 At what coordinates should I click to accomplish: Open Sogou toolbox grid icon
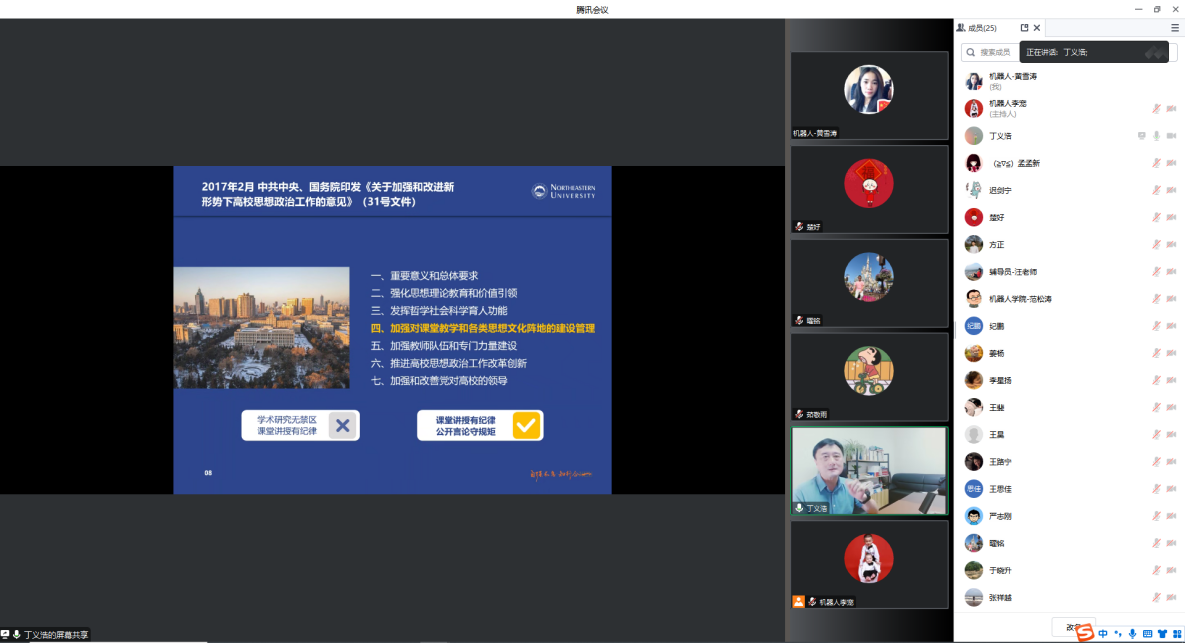tap(1176, 633)
